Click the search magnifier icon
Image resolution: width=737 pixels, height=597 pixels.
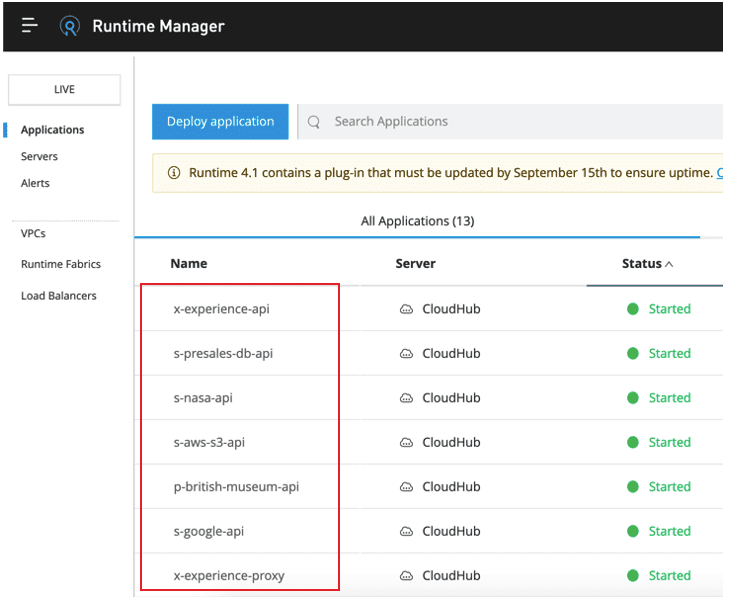pyautogui.click(x=314, y=122)
